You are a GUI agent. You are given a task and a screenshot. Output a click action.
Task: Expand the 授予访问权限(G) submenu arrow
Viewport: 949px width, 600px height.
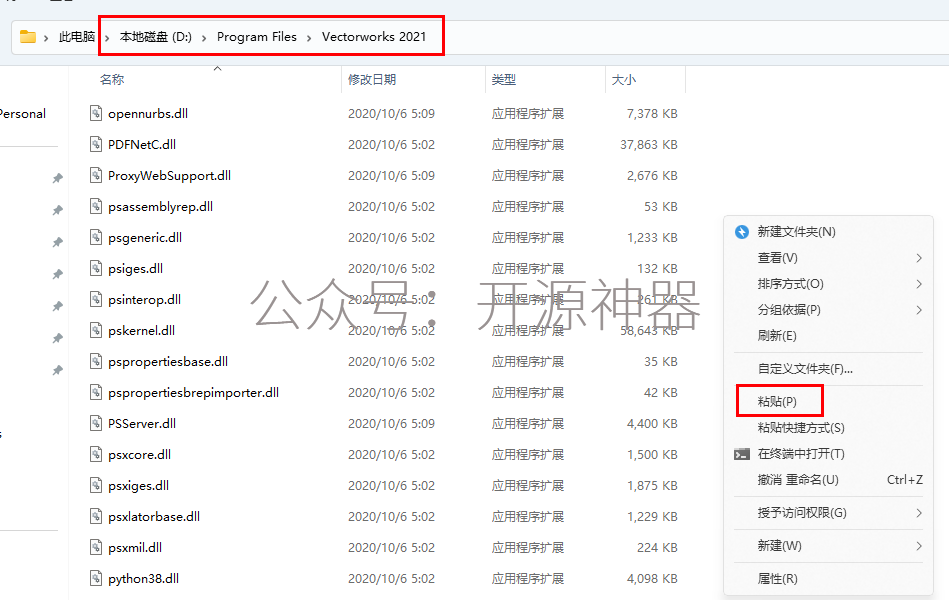(919, 513)
